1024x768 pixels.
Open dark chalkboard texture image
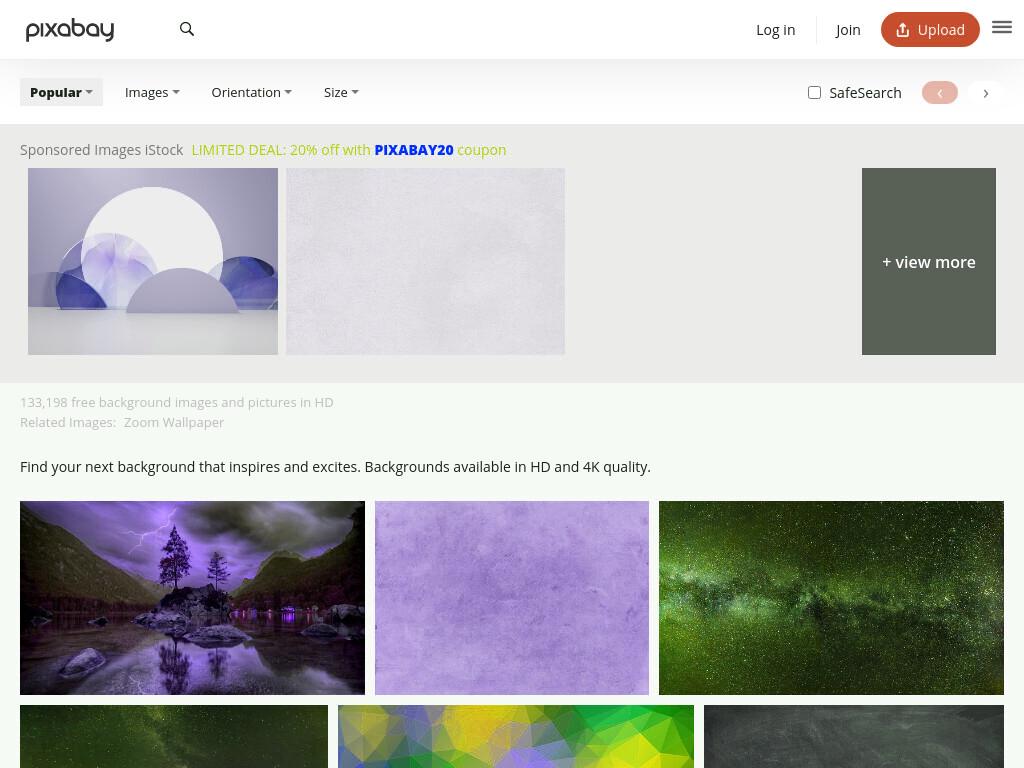(854, 736)
